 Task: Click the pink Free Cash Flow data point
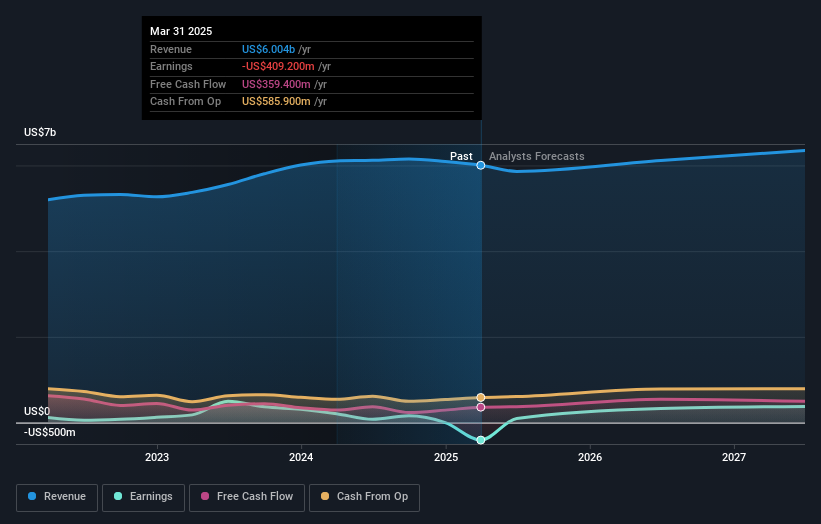481,407
